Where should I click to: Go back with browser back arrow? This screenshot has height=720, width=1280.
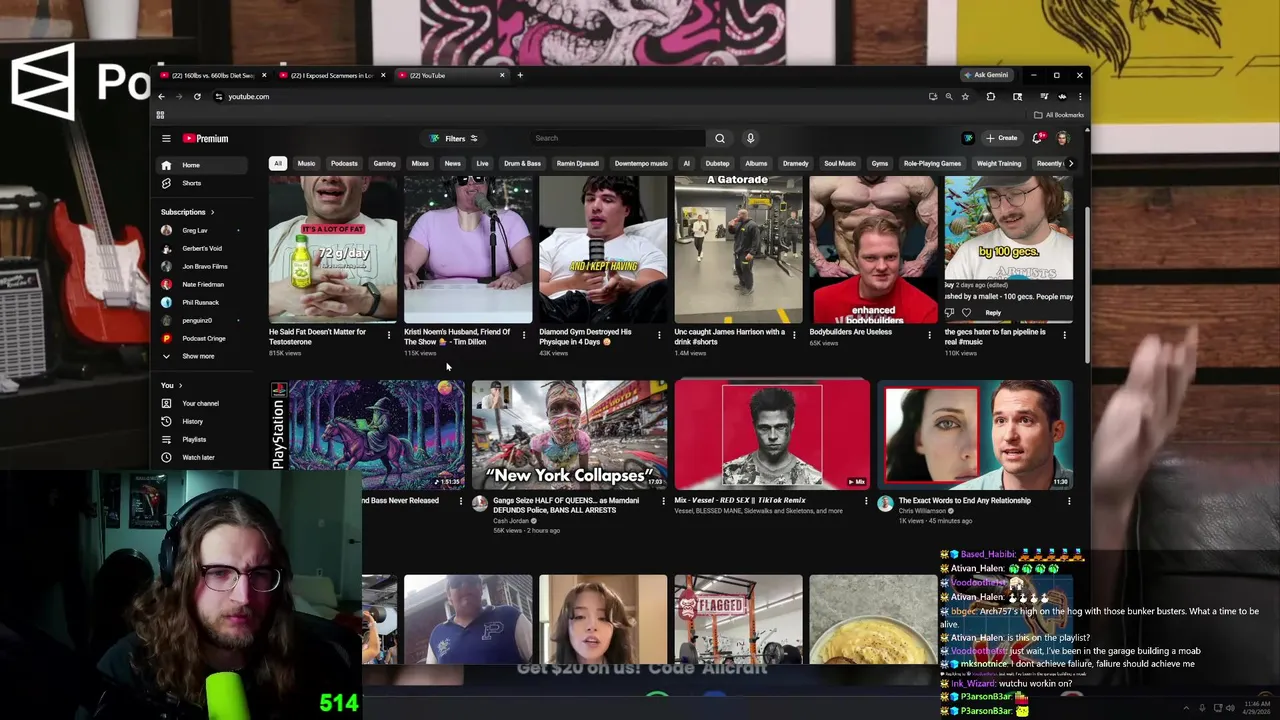[161, 97]
